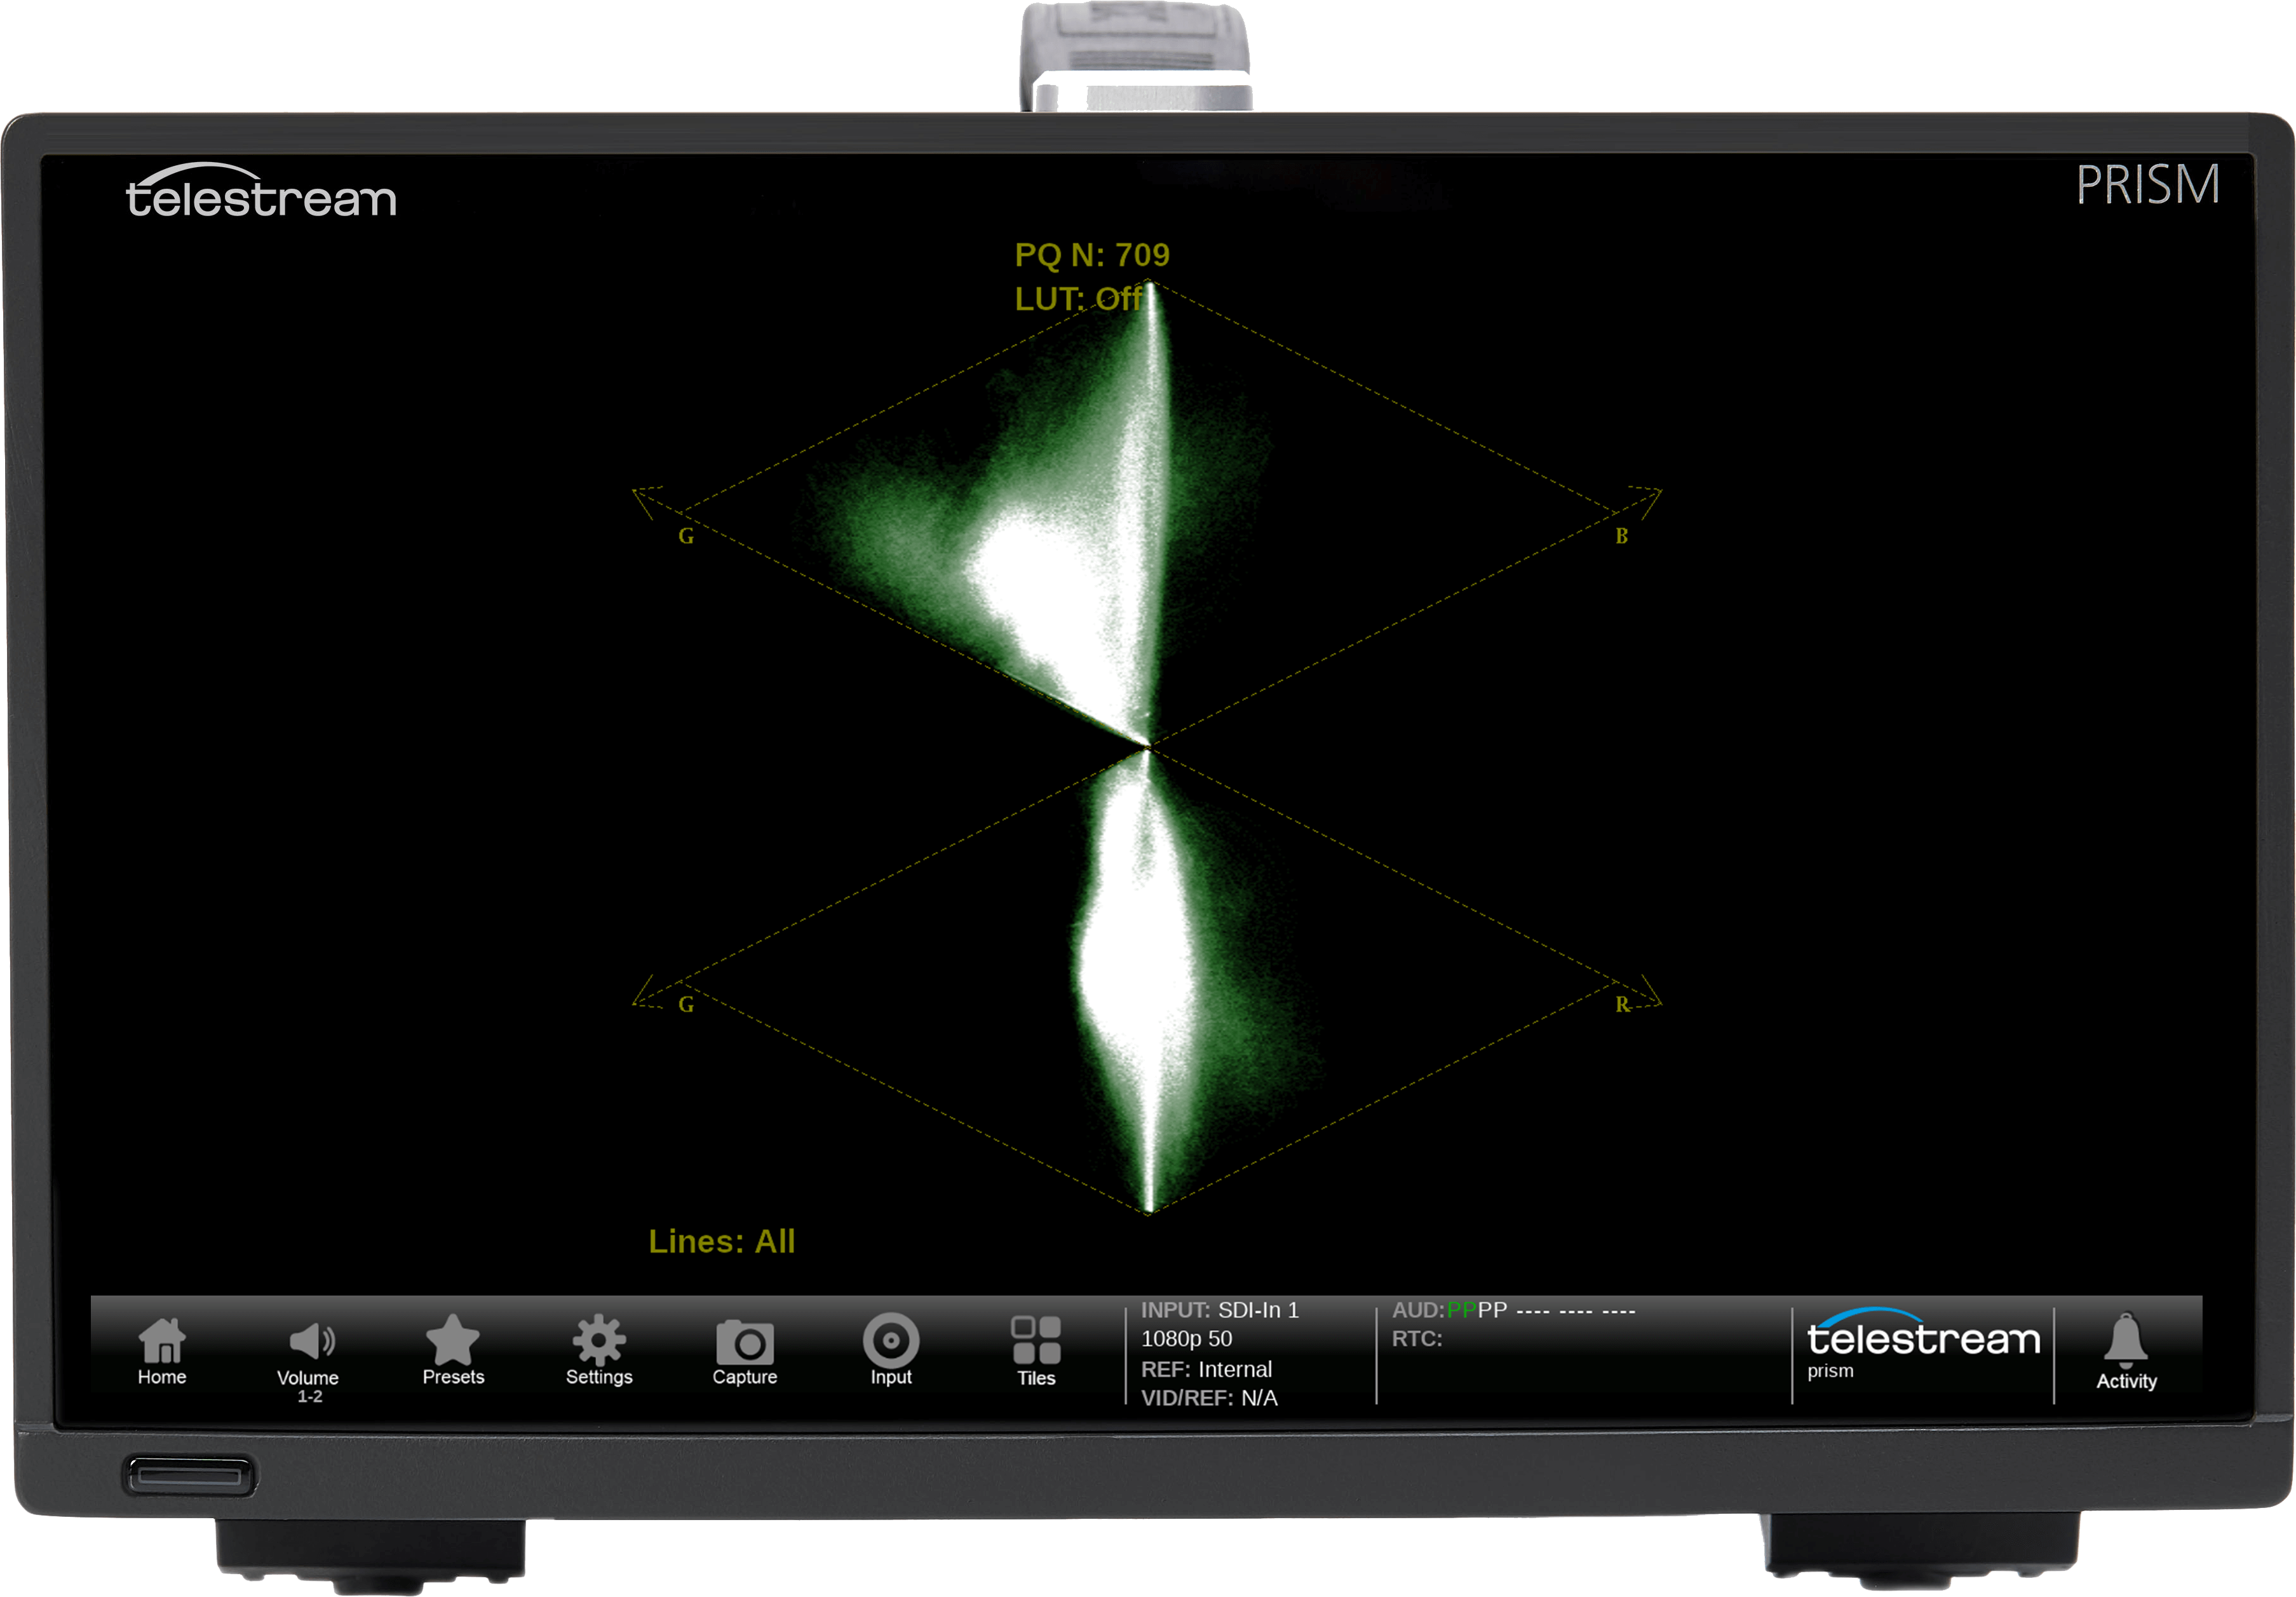Click the lower diamond G label

(686, 1004)
